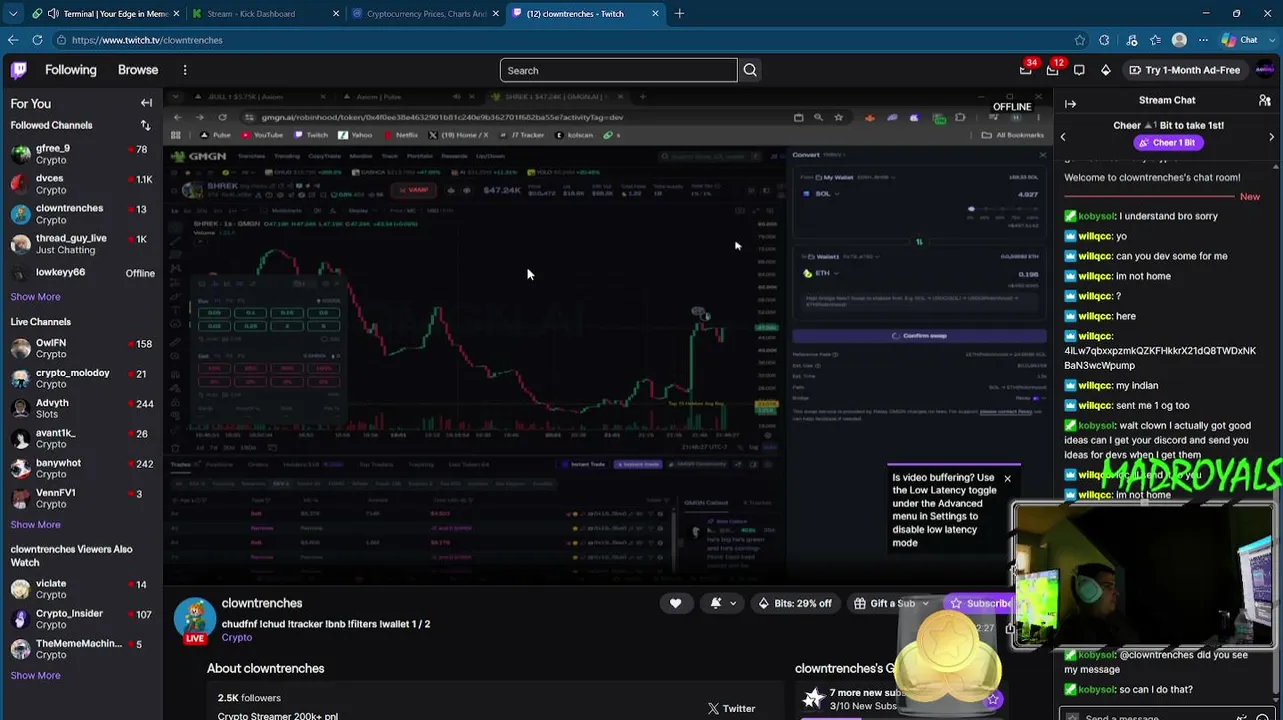Close the video buffering tip popup
Viewport: 1283px width, 720px height.
point(1007,479)
